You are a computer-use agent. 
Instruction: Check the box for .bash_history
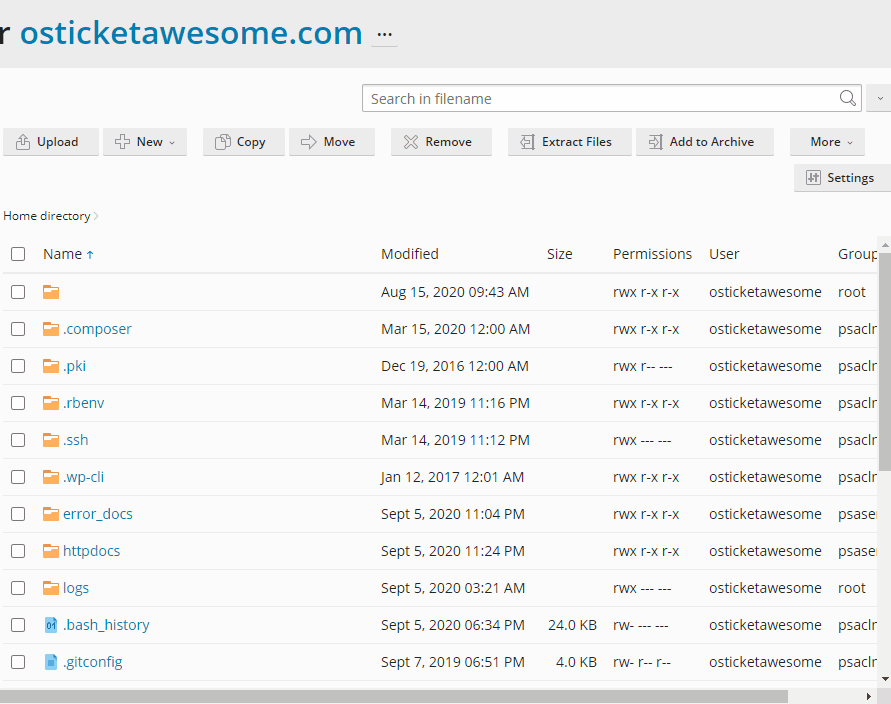(x=18, y=625)
